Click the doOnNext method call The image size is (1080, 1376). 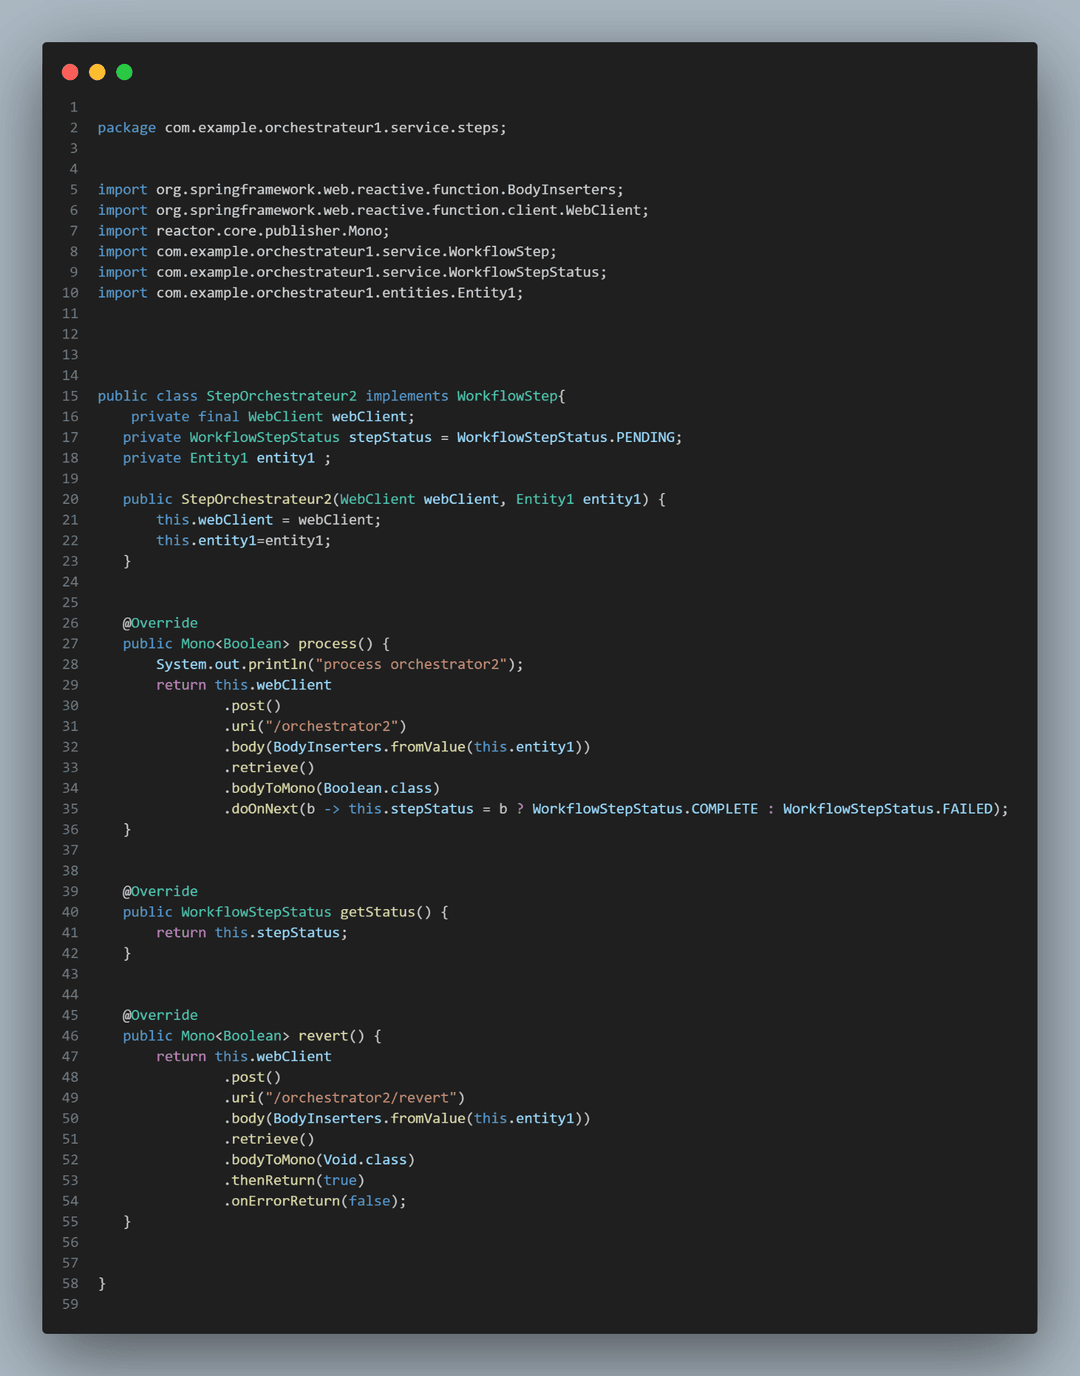pos(264,809)
